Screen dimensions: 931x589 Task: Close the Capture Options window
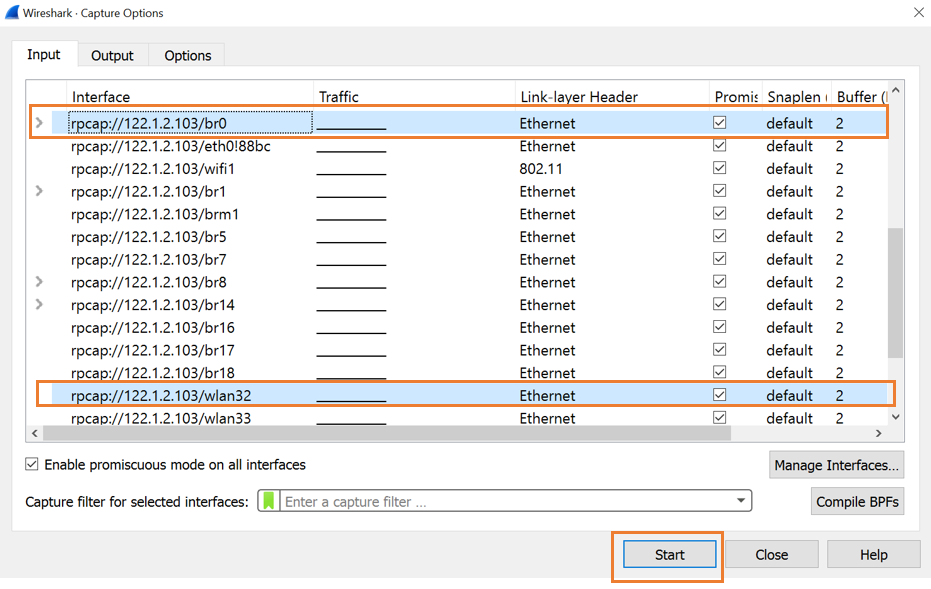[x=919, y=12]
